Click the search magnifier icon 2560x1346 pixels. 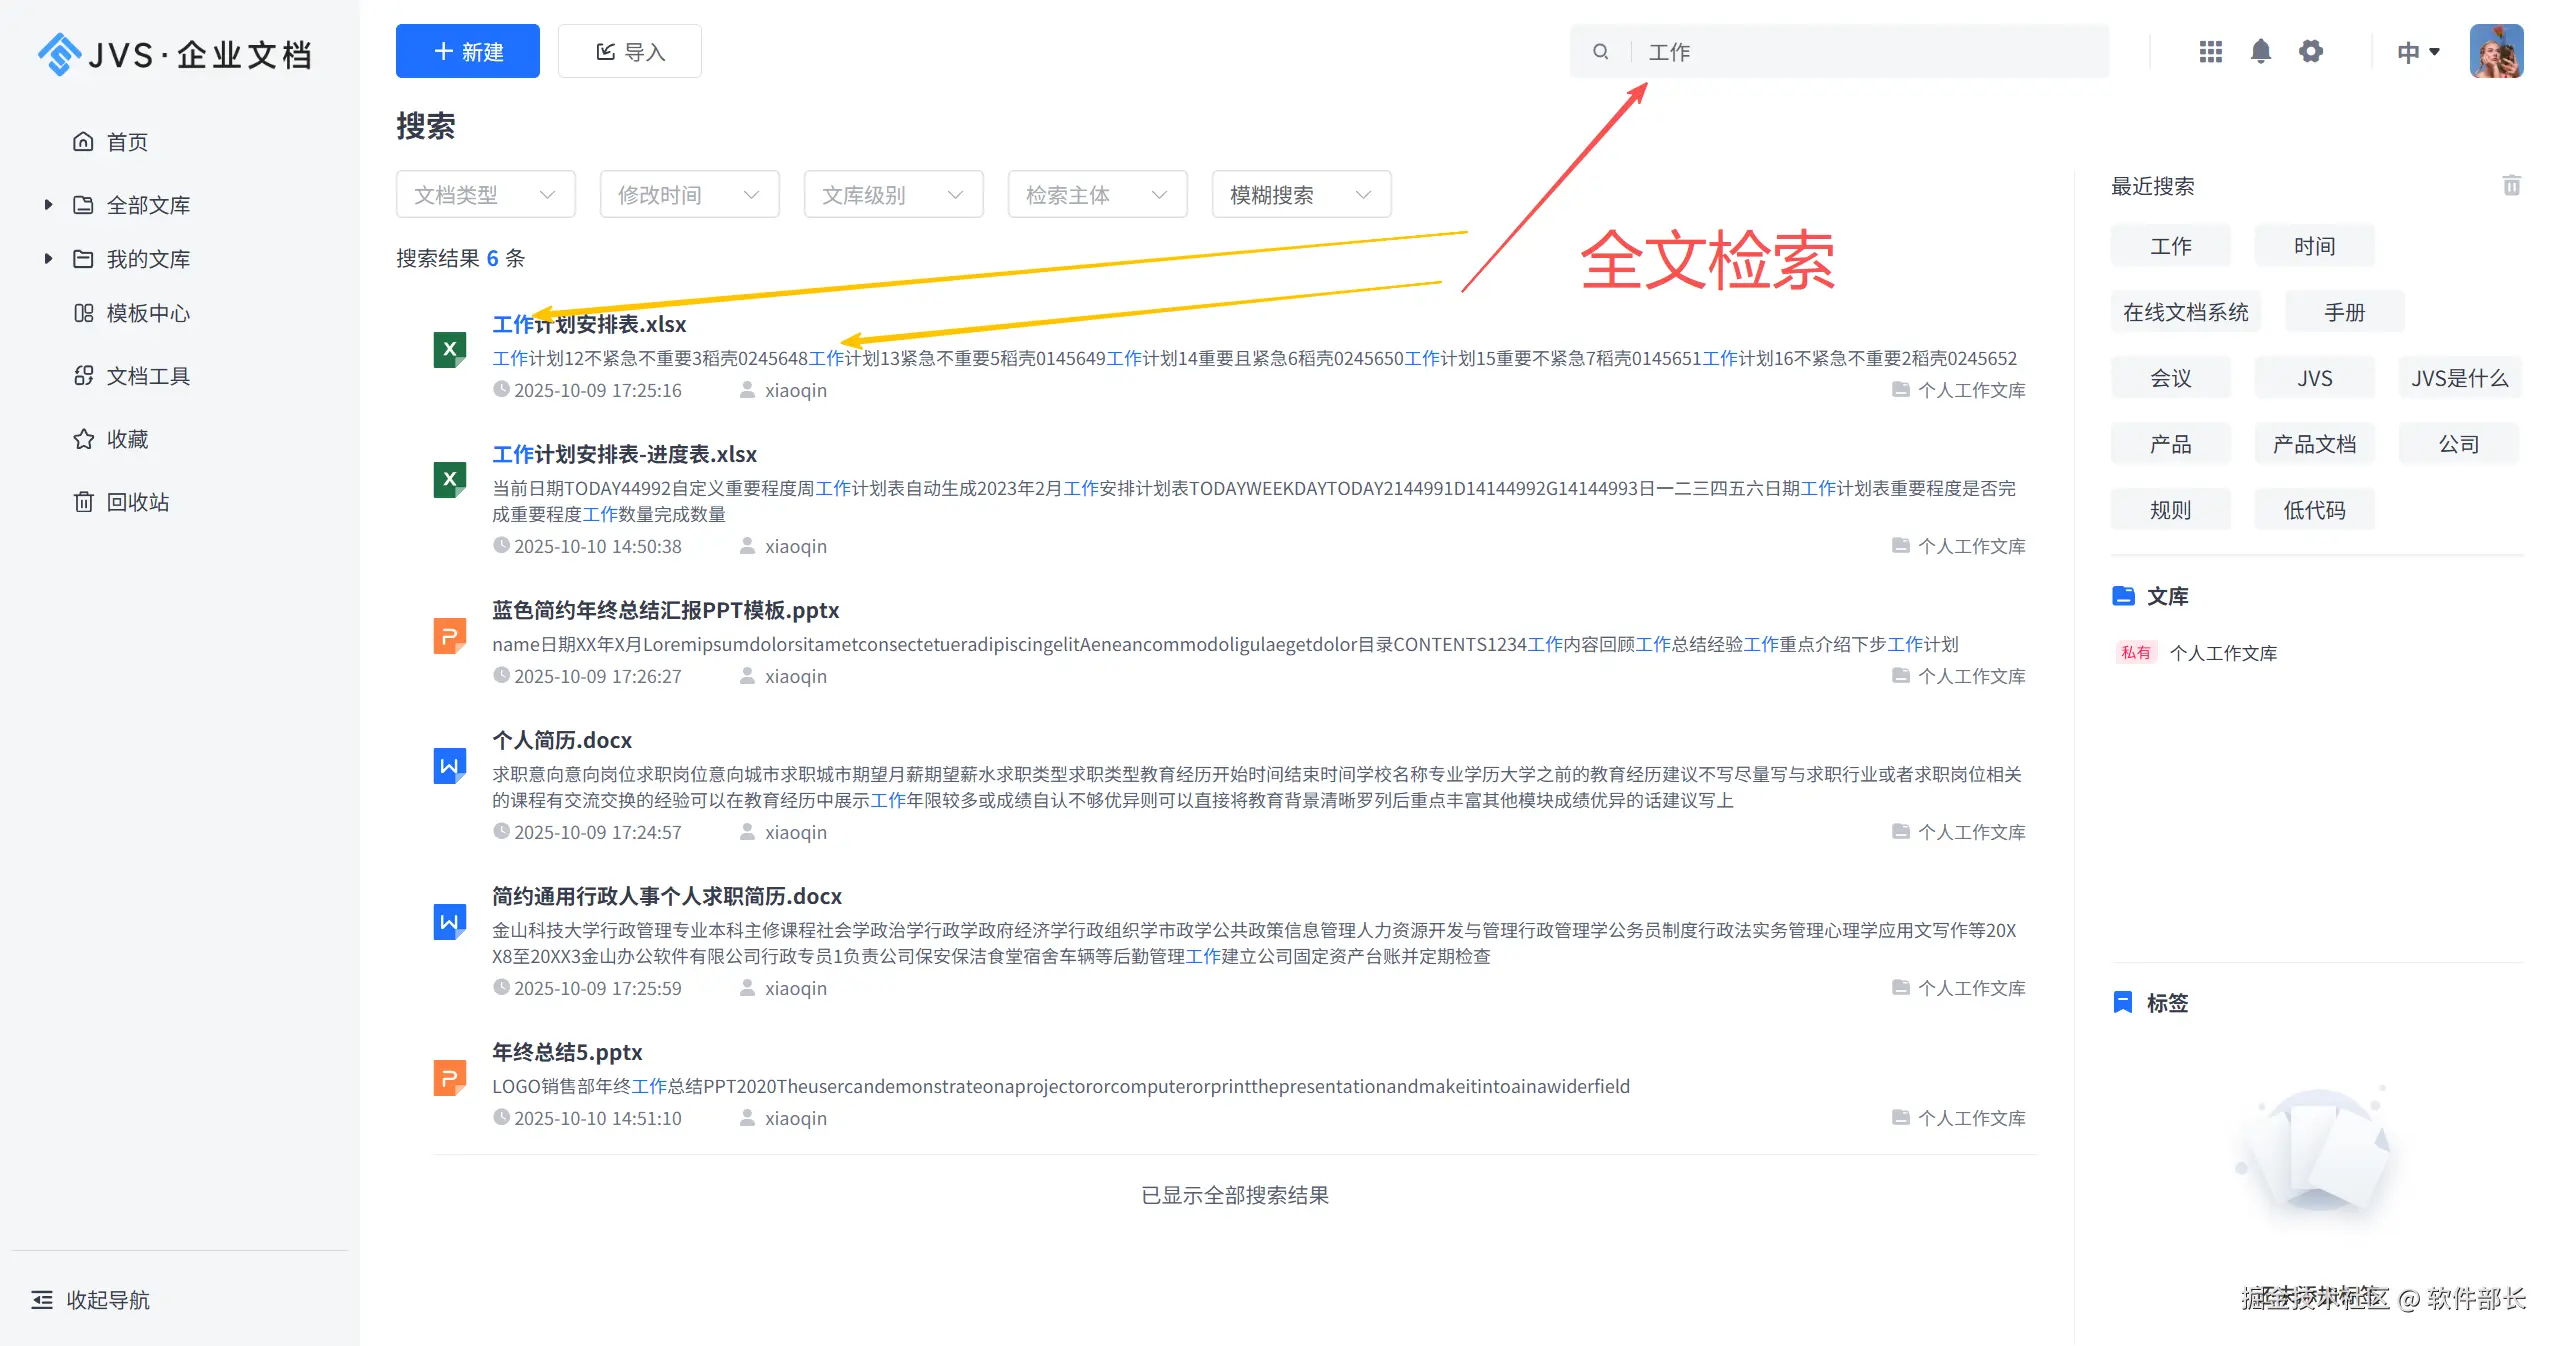point(1600,52)
